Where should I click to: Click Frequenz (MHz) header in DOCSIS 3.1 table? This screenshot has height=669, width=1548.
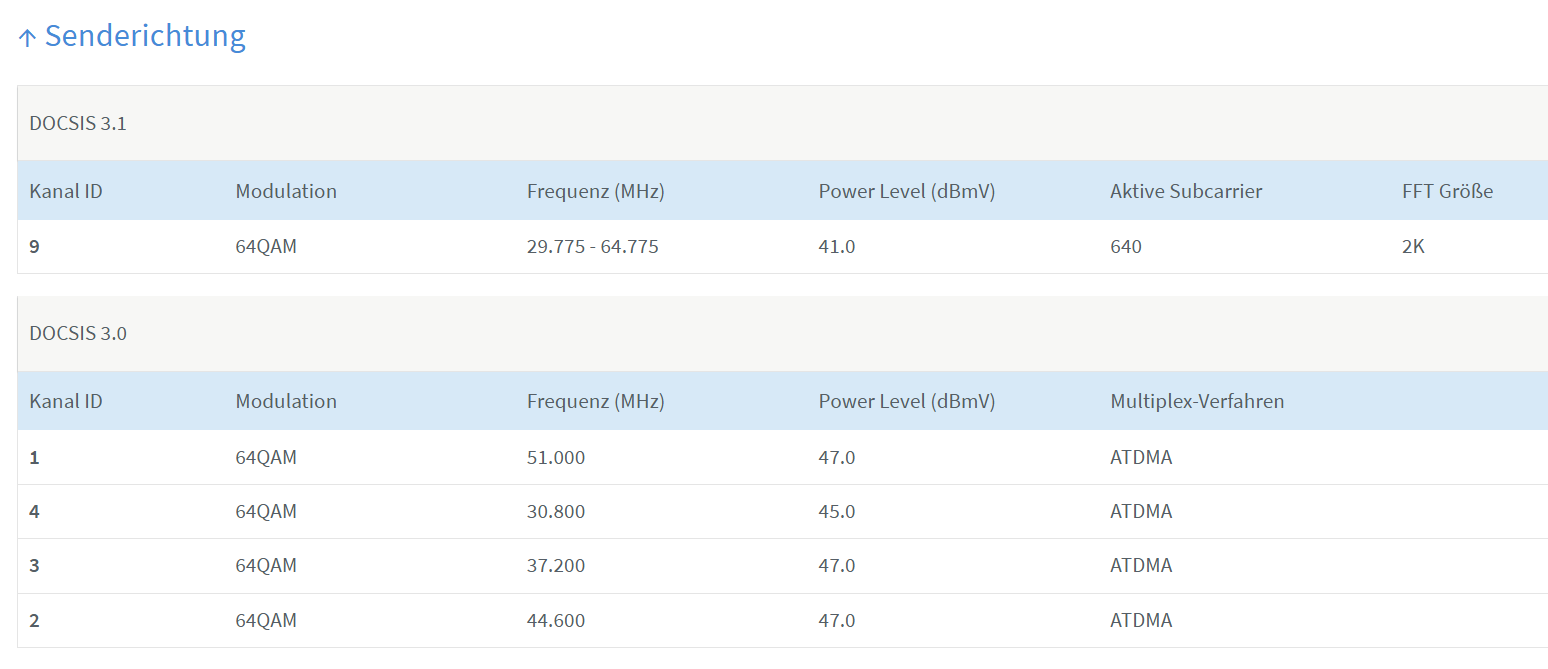[x=596, y=191]
